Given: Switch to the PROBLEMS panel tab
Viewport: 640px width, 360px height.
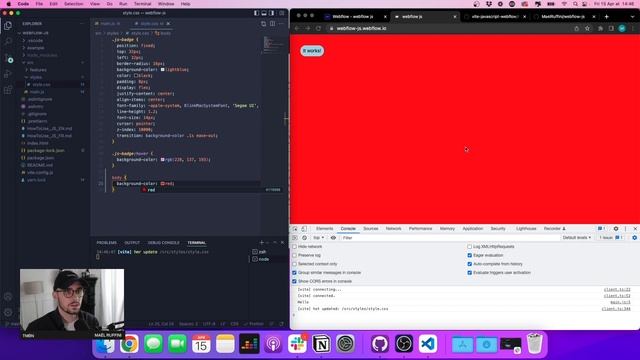Looking at the screenshot, I should click(107, 242).
